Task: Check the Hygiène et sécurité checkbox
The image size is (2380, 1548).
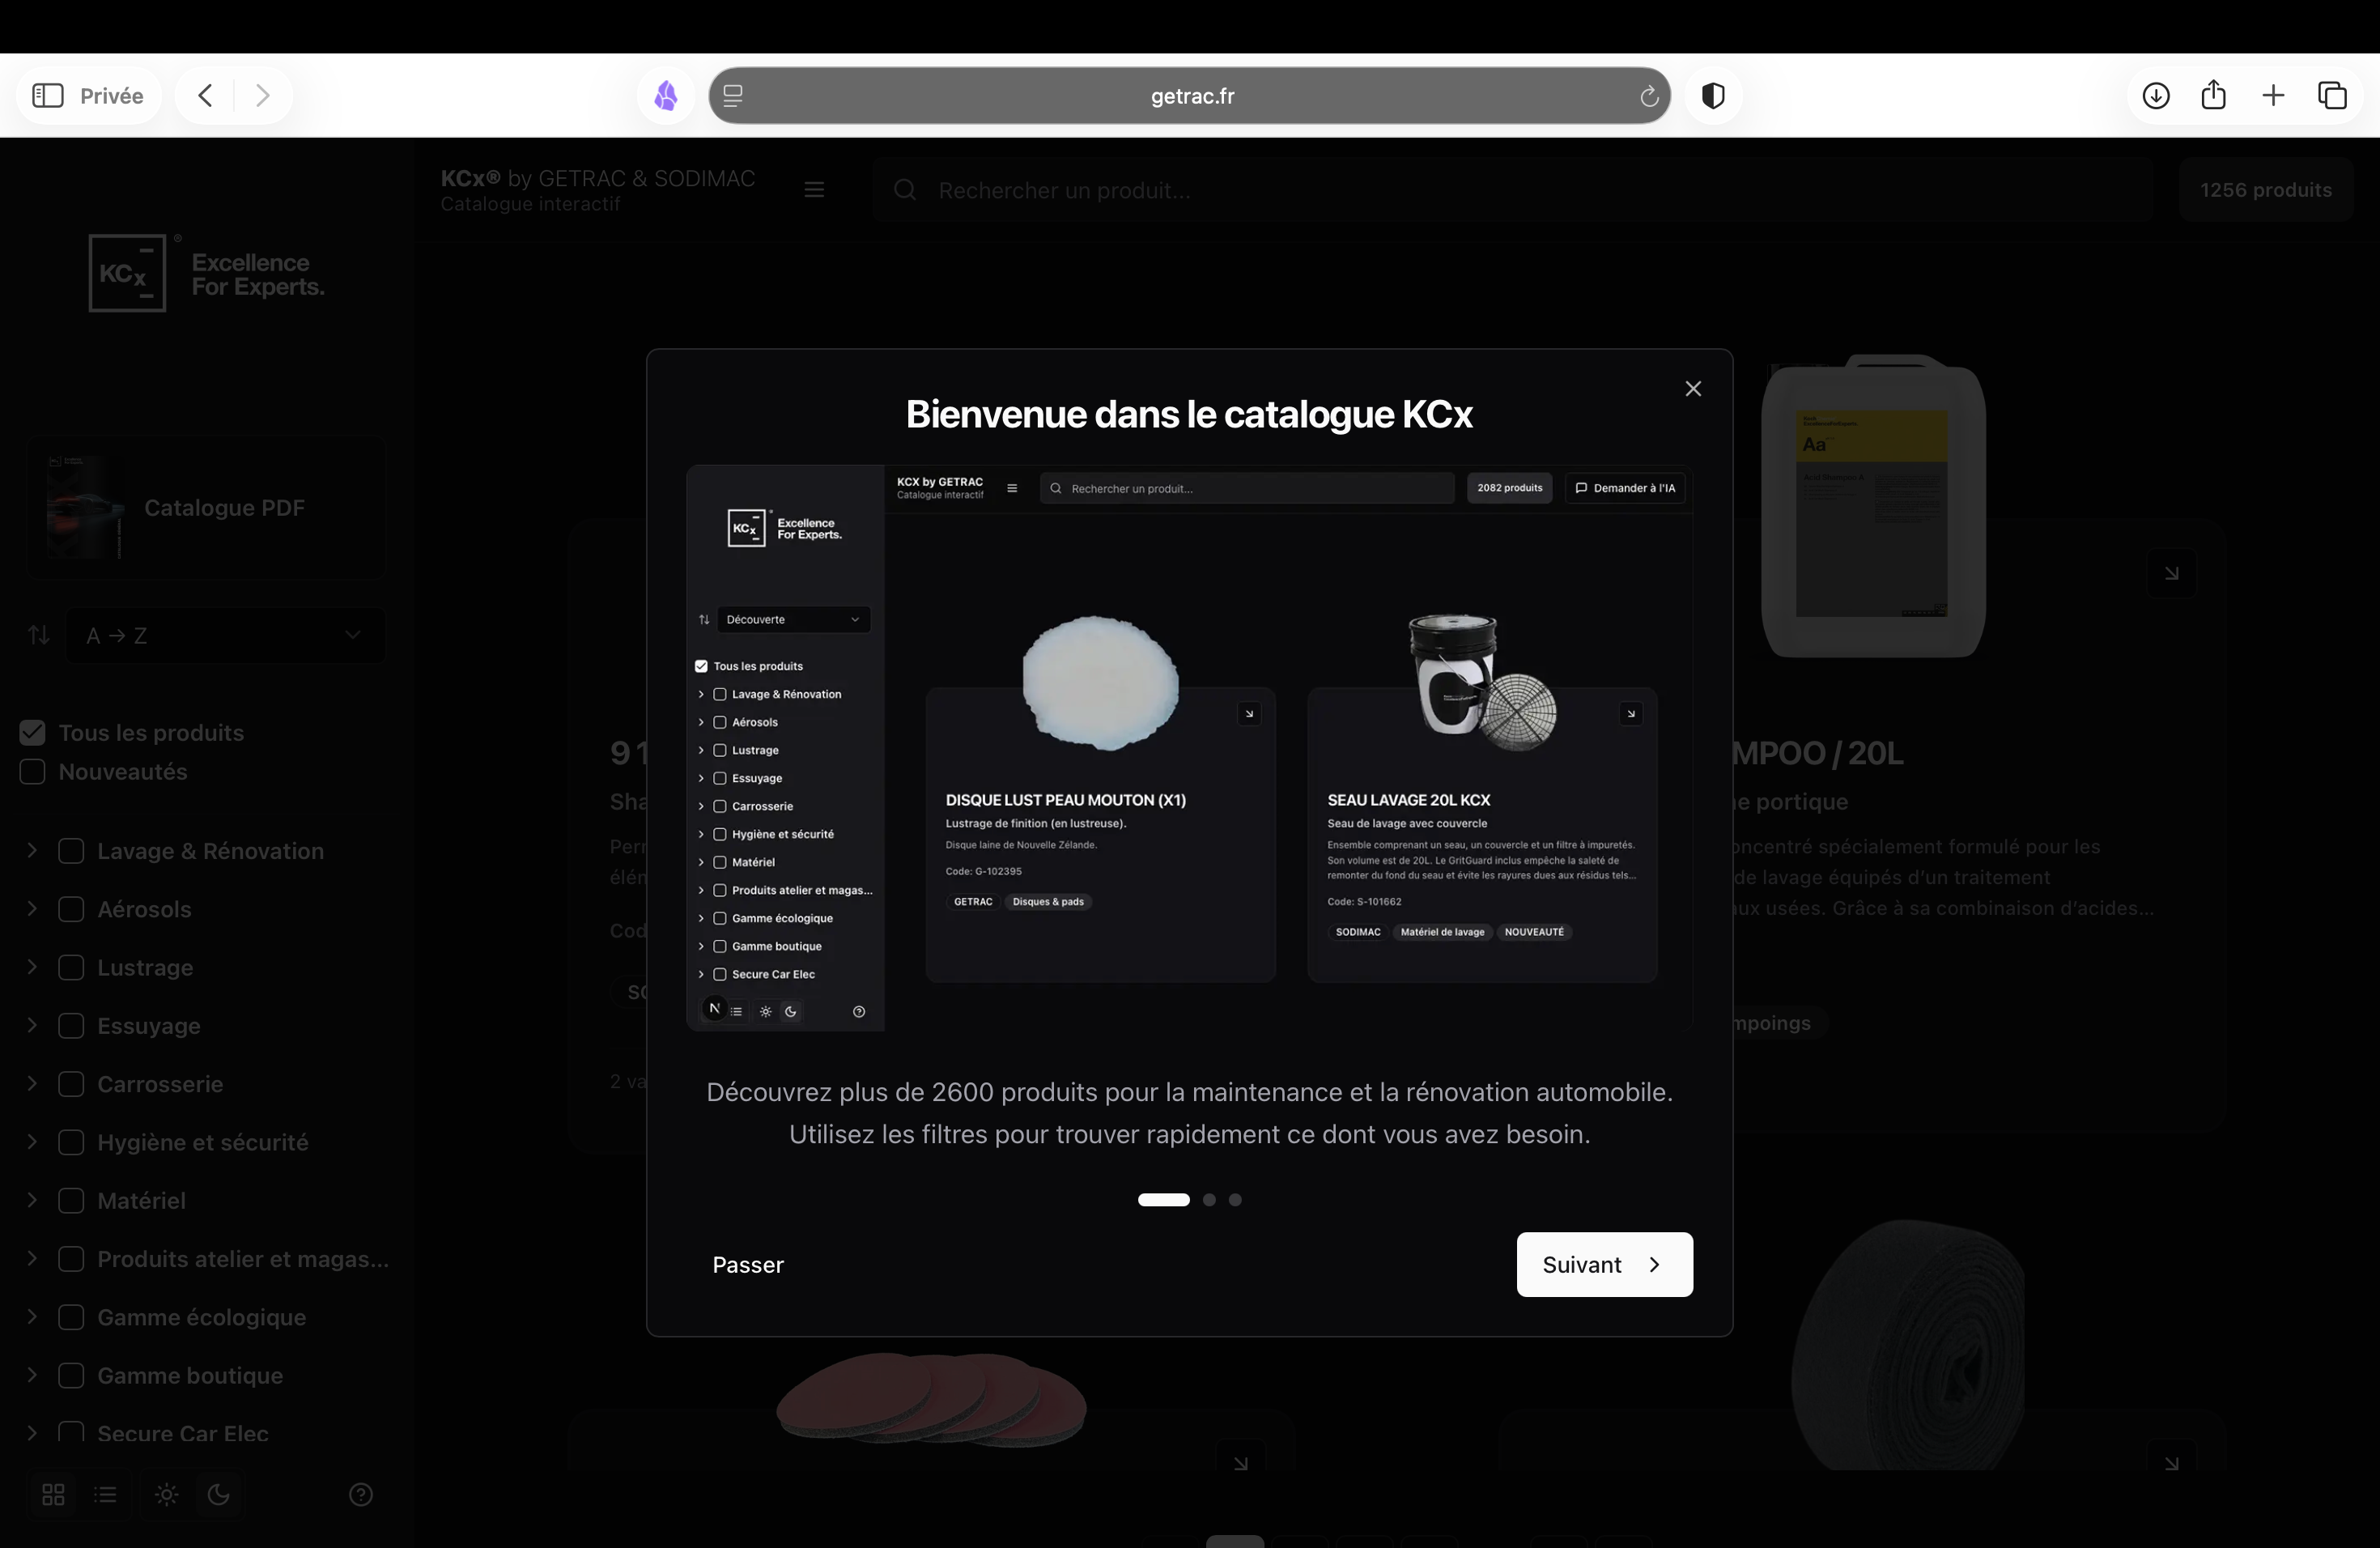Action: point(71,1142)
